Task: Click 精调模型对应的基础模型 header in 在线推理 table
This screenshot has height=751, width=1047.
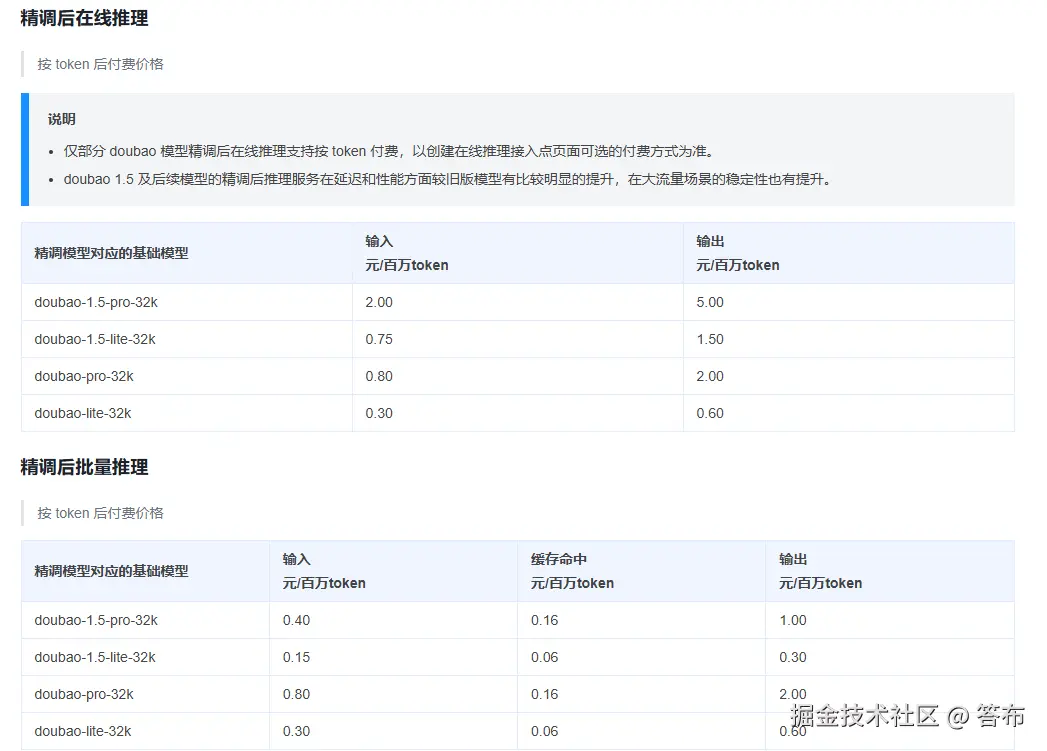Action: point(112,253)
